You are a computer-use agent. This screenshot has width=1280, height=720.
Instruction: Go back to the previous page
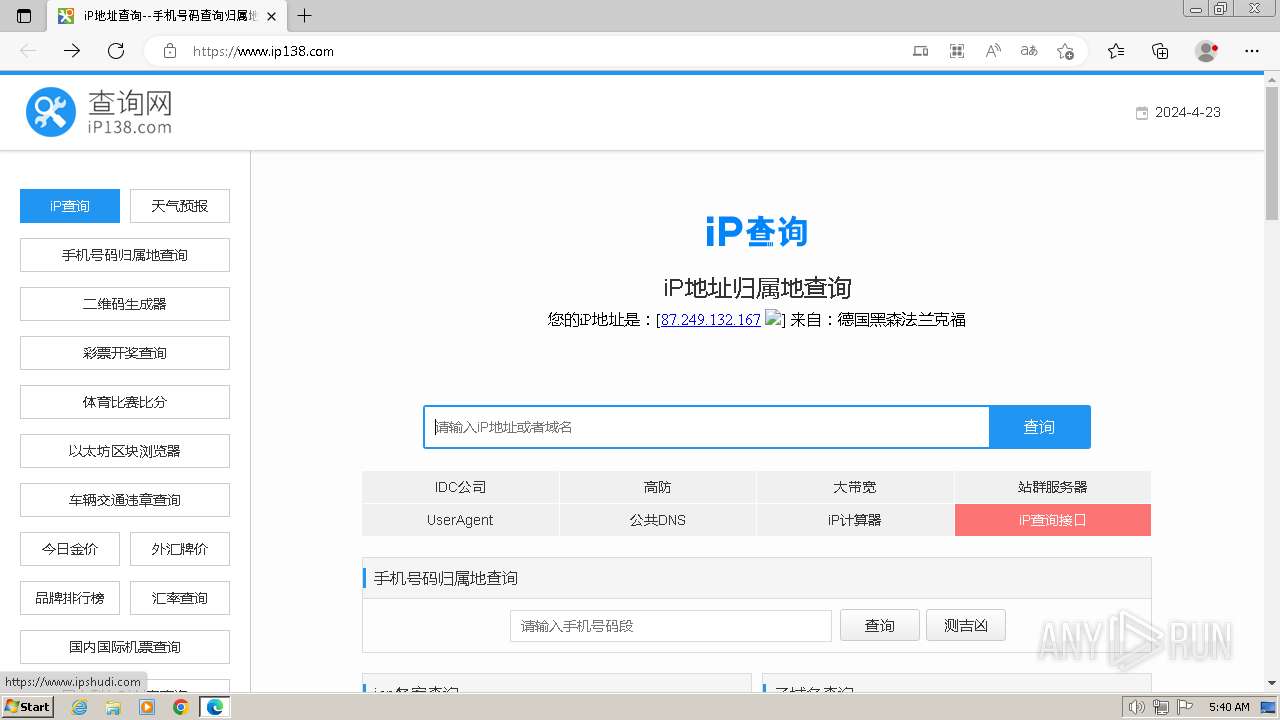pos(28,51)
